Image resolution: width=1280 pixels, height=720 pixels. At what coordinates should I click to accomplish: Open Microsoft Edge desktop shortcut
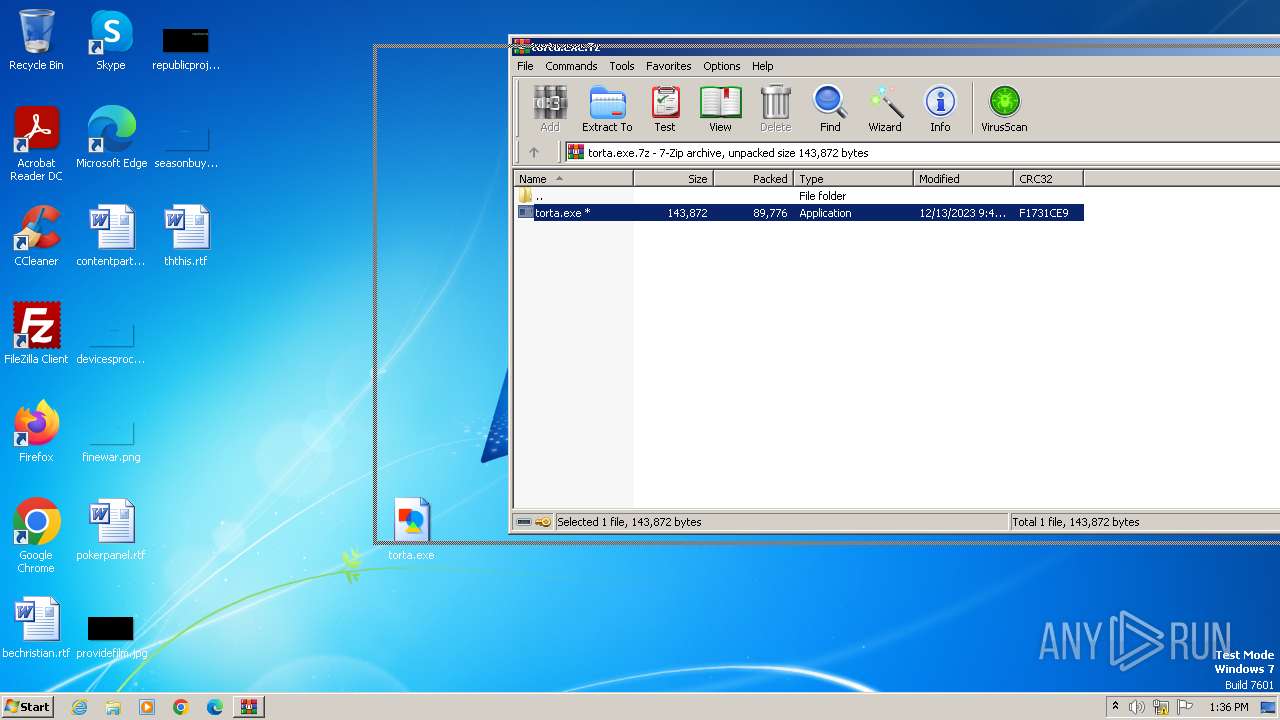coord(111,138)
